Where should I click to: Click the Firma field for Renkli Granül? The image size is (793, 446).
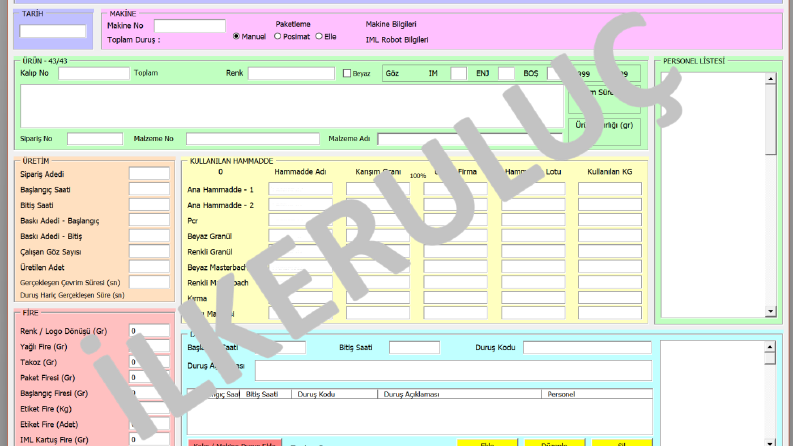[x=456, y=251]
